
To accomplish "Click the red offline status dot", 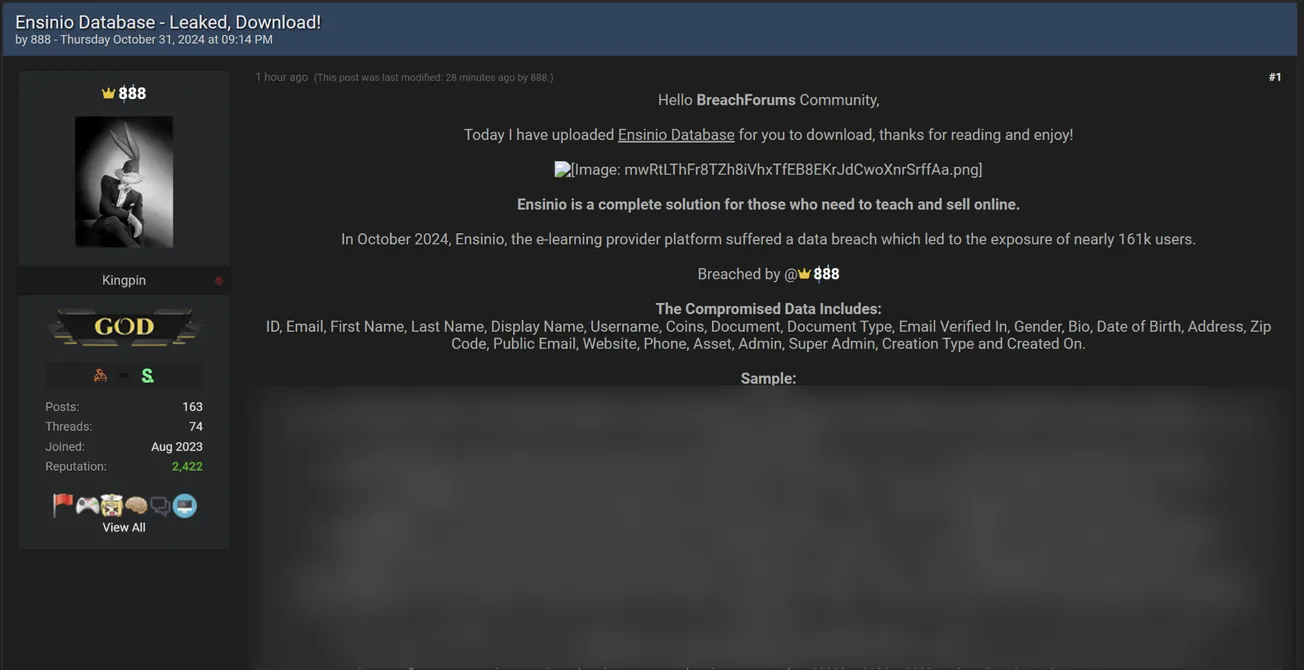I will [219, 281].
